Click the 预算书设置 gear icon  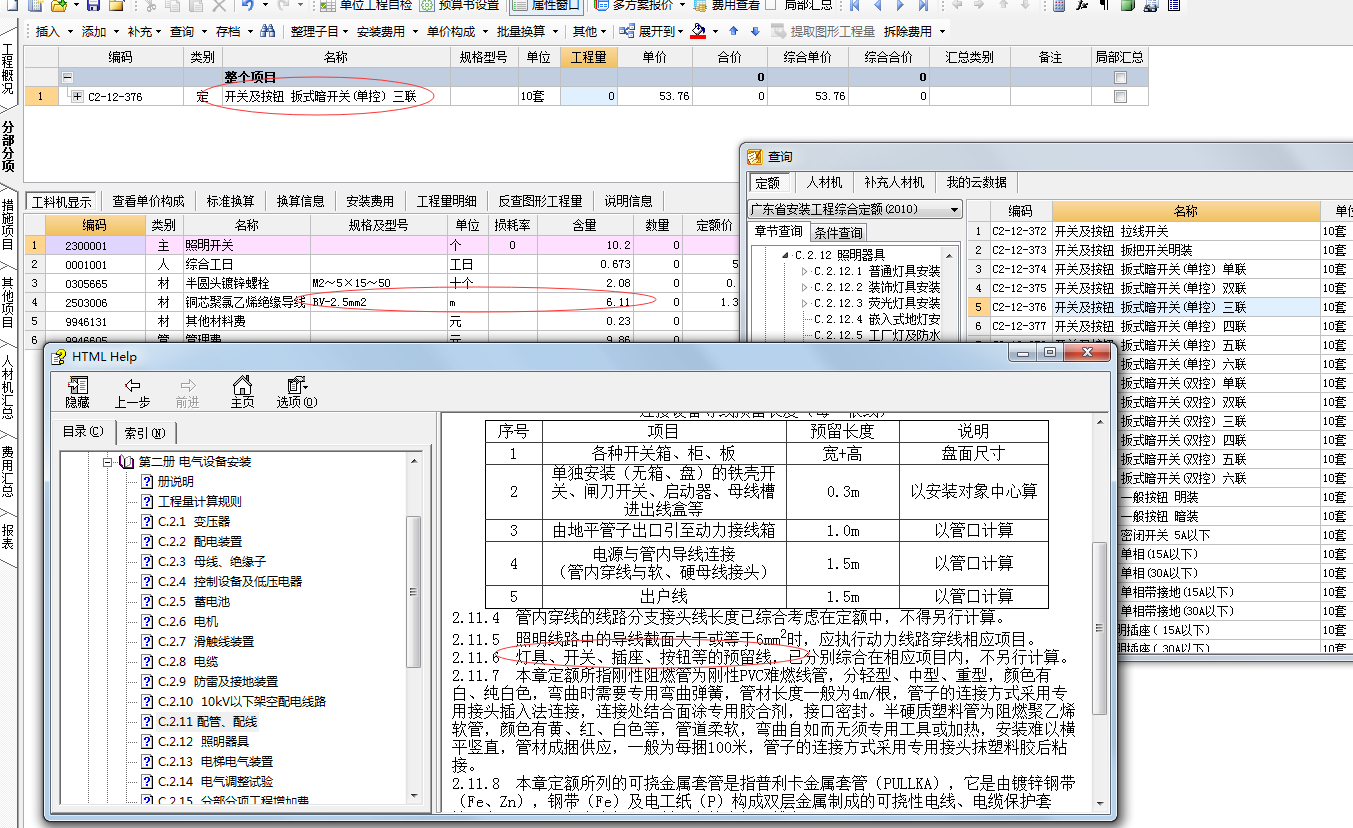(x=428, y=6)
